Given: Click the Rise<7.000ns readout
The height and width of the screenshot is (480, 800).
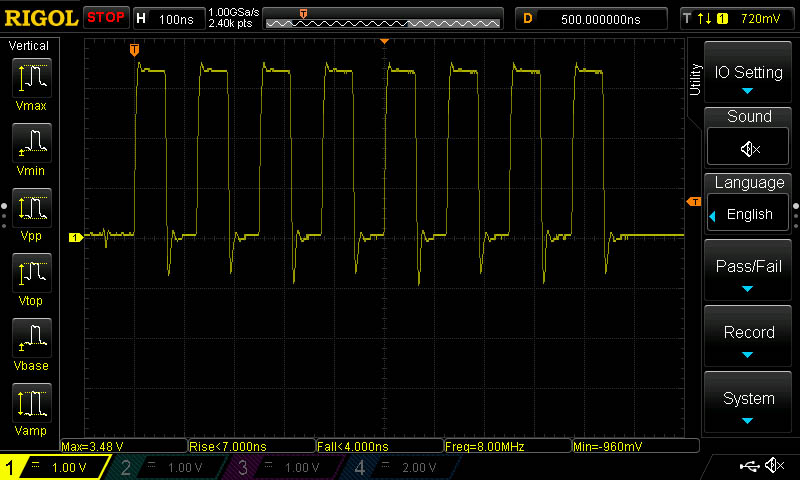Looking at the screenshot, I should tap(252, 446).
